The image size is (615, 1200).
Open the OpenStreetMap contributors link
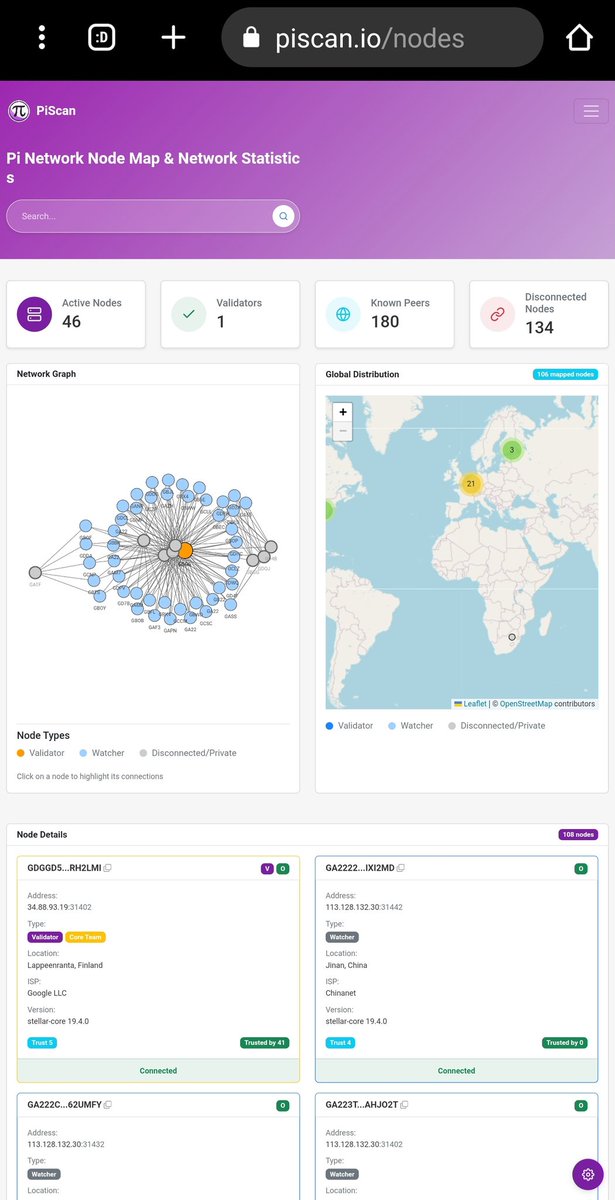[x=525, y=704]
